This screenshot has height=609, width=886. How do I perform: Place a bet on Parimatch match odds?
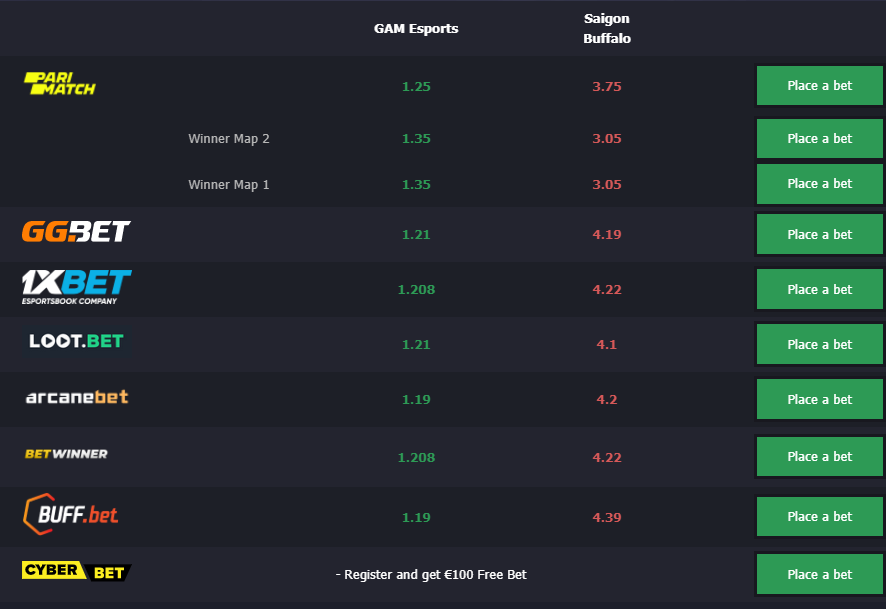819,85
